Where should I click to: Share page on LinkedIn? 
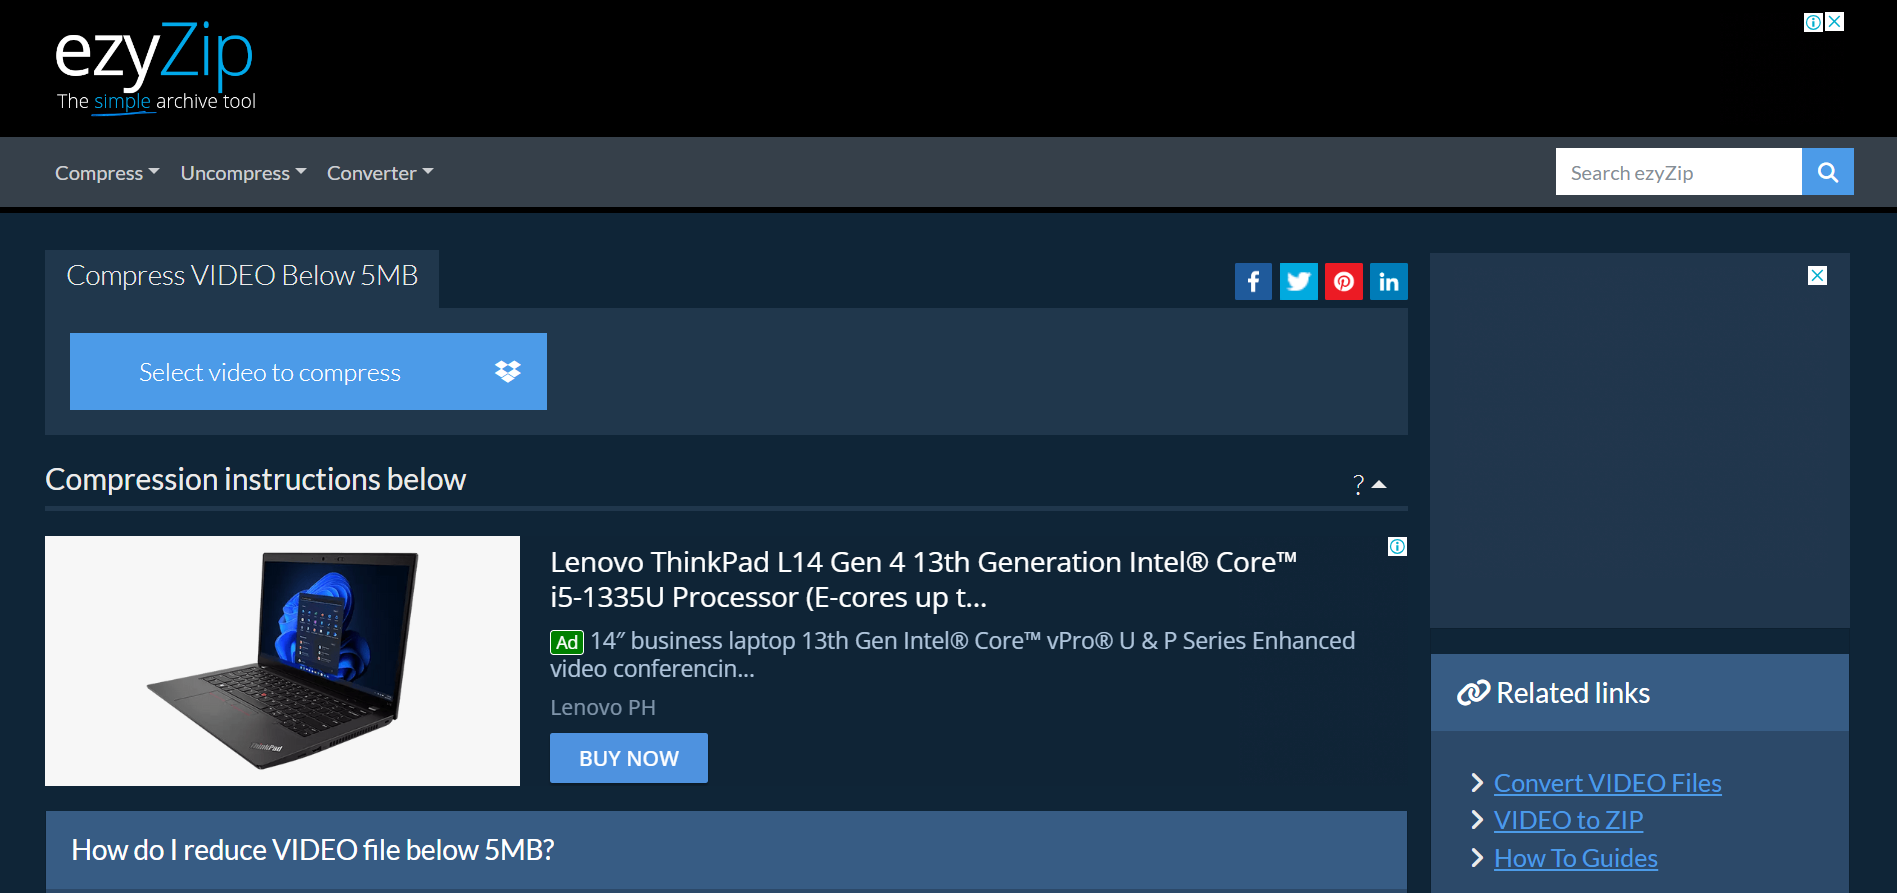tap(1389, 282)
